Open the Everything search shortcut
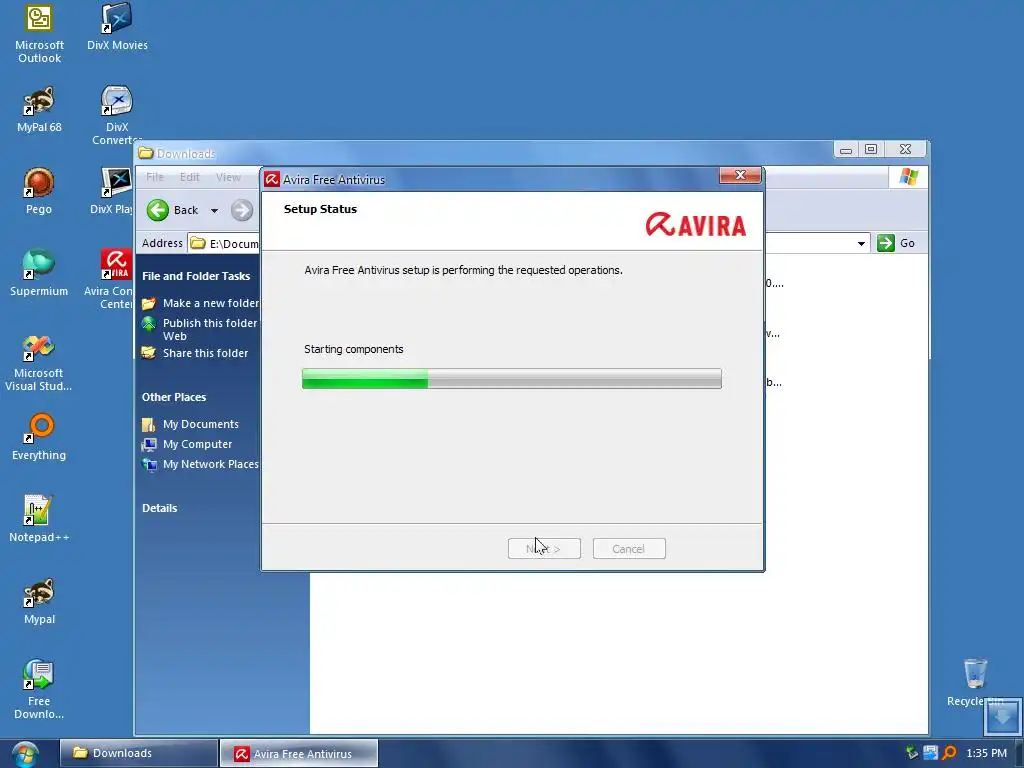 pos(39,437)
